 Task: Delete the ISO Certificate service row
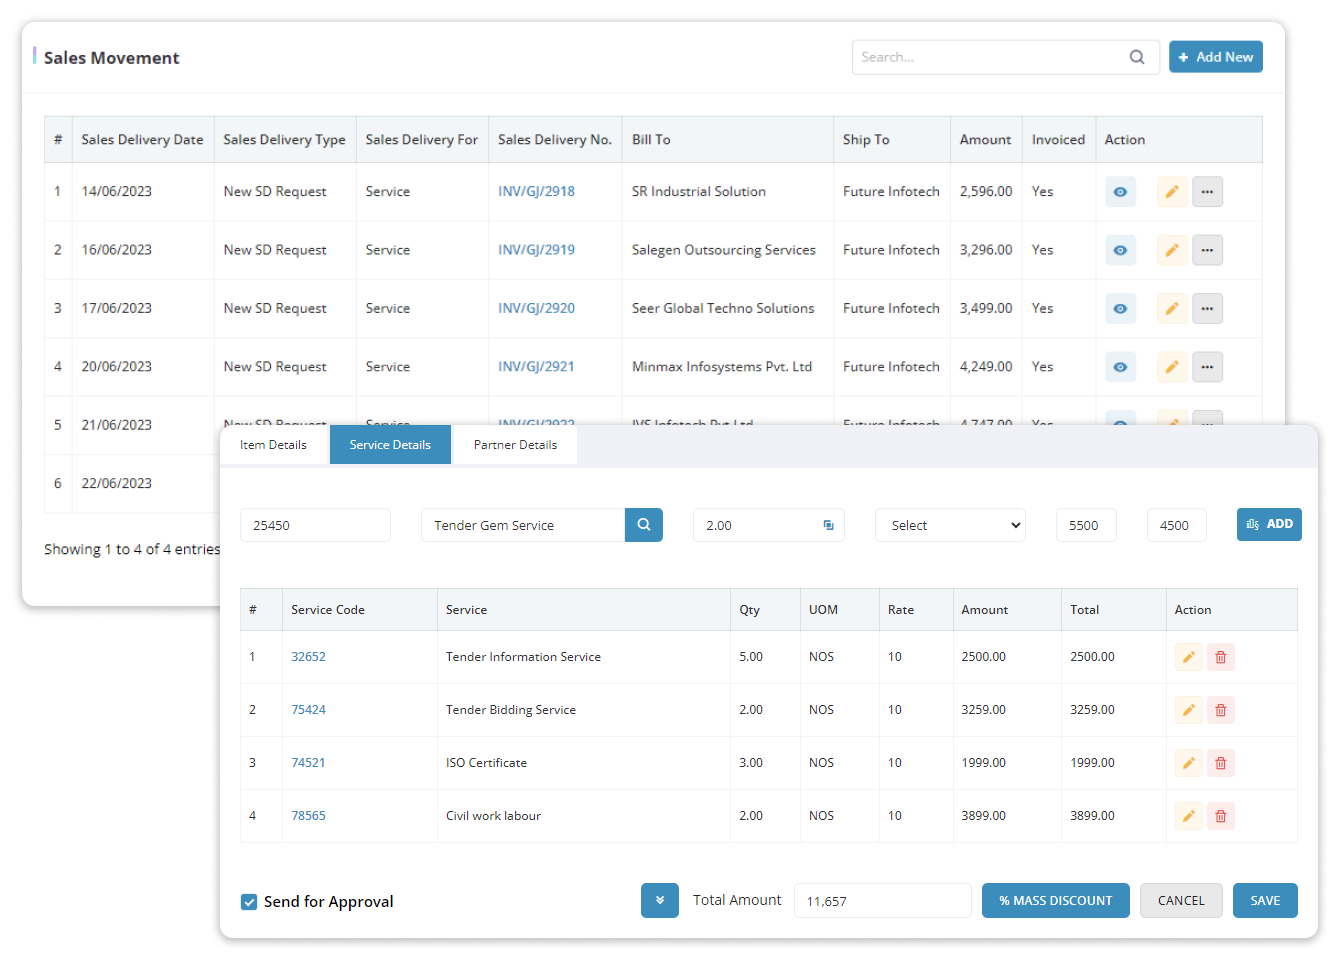tap(1220, 762)
